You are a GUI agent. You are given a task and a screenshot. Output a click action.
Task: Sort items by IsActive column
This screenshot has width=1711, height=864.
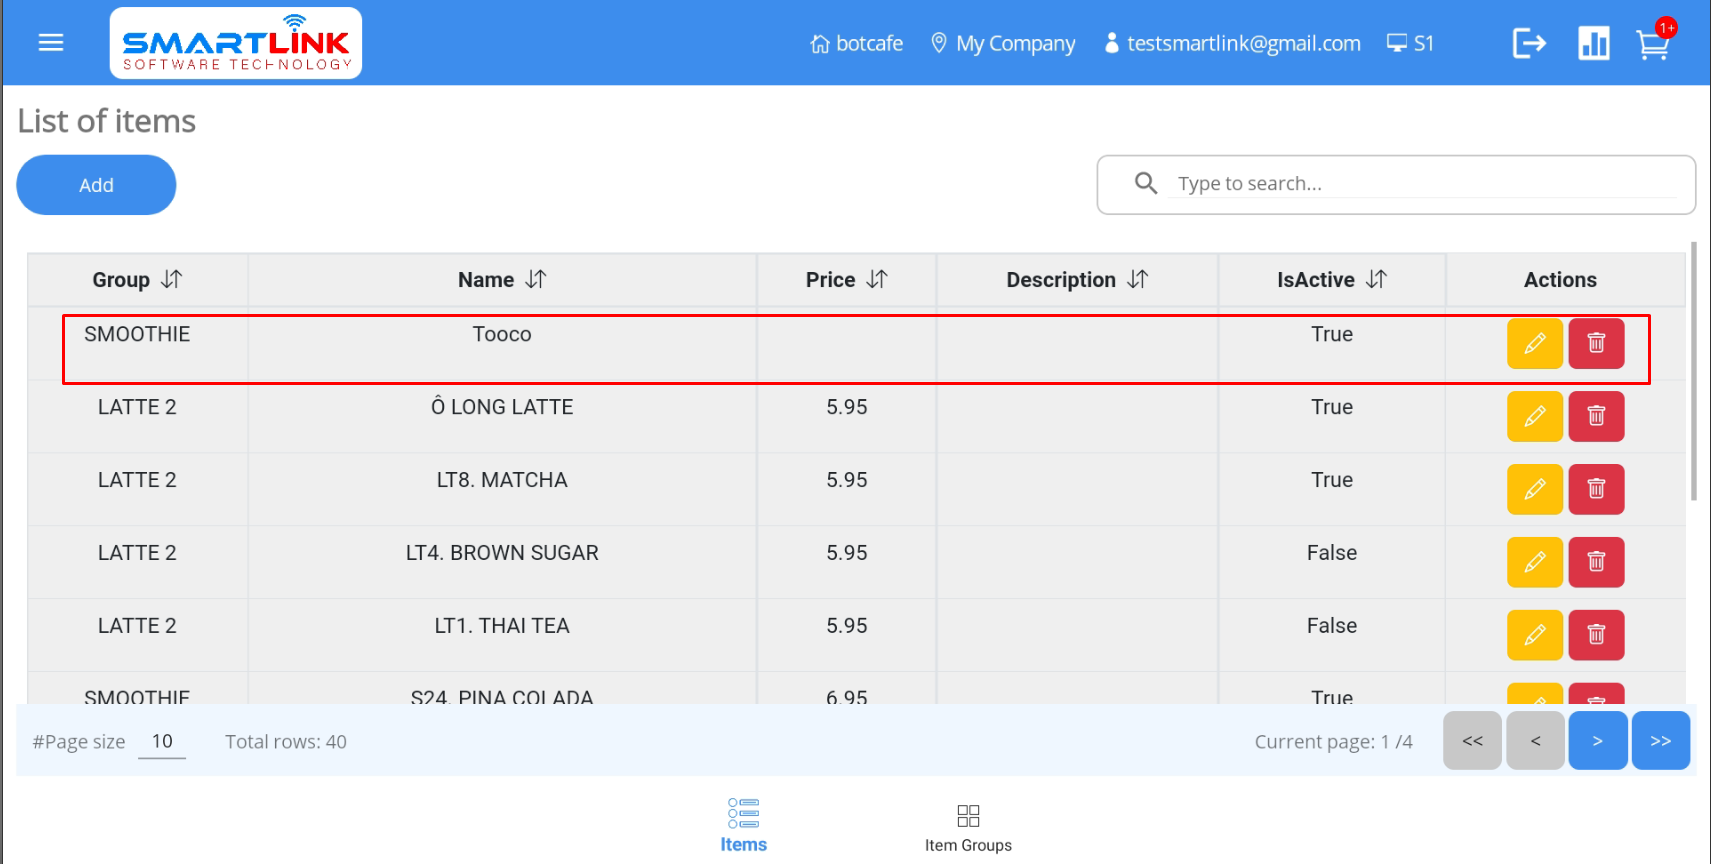[x=1377, y=280]
